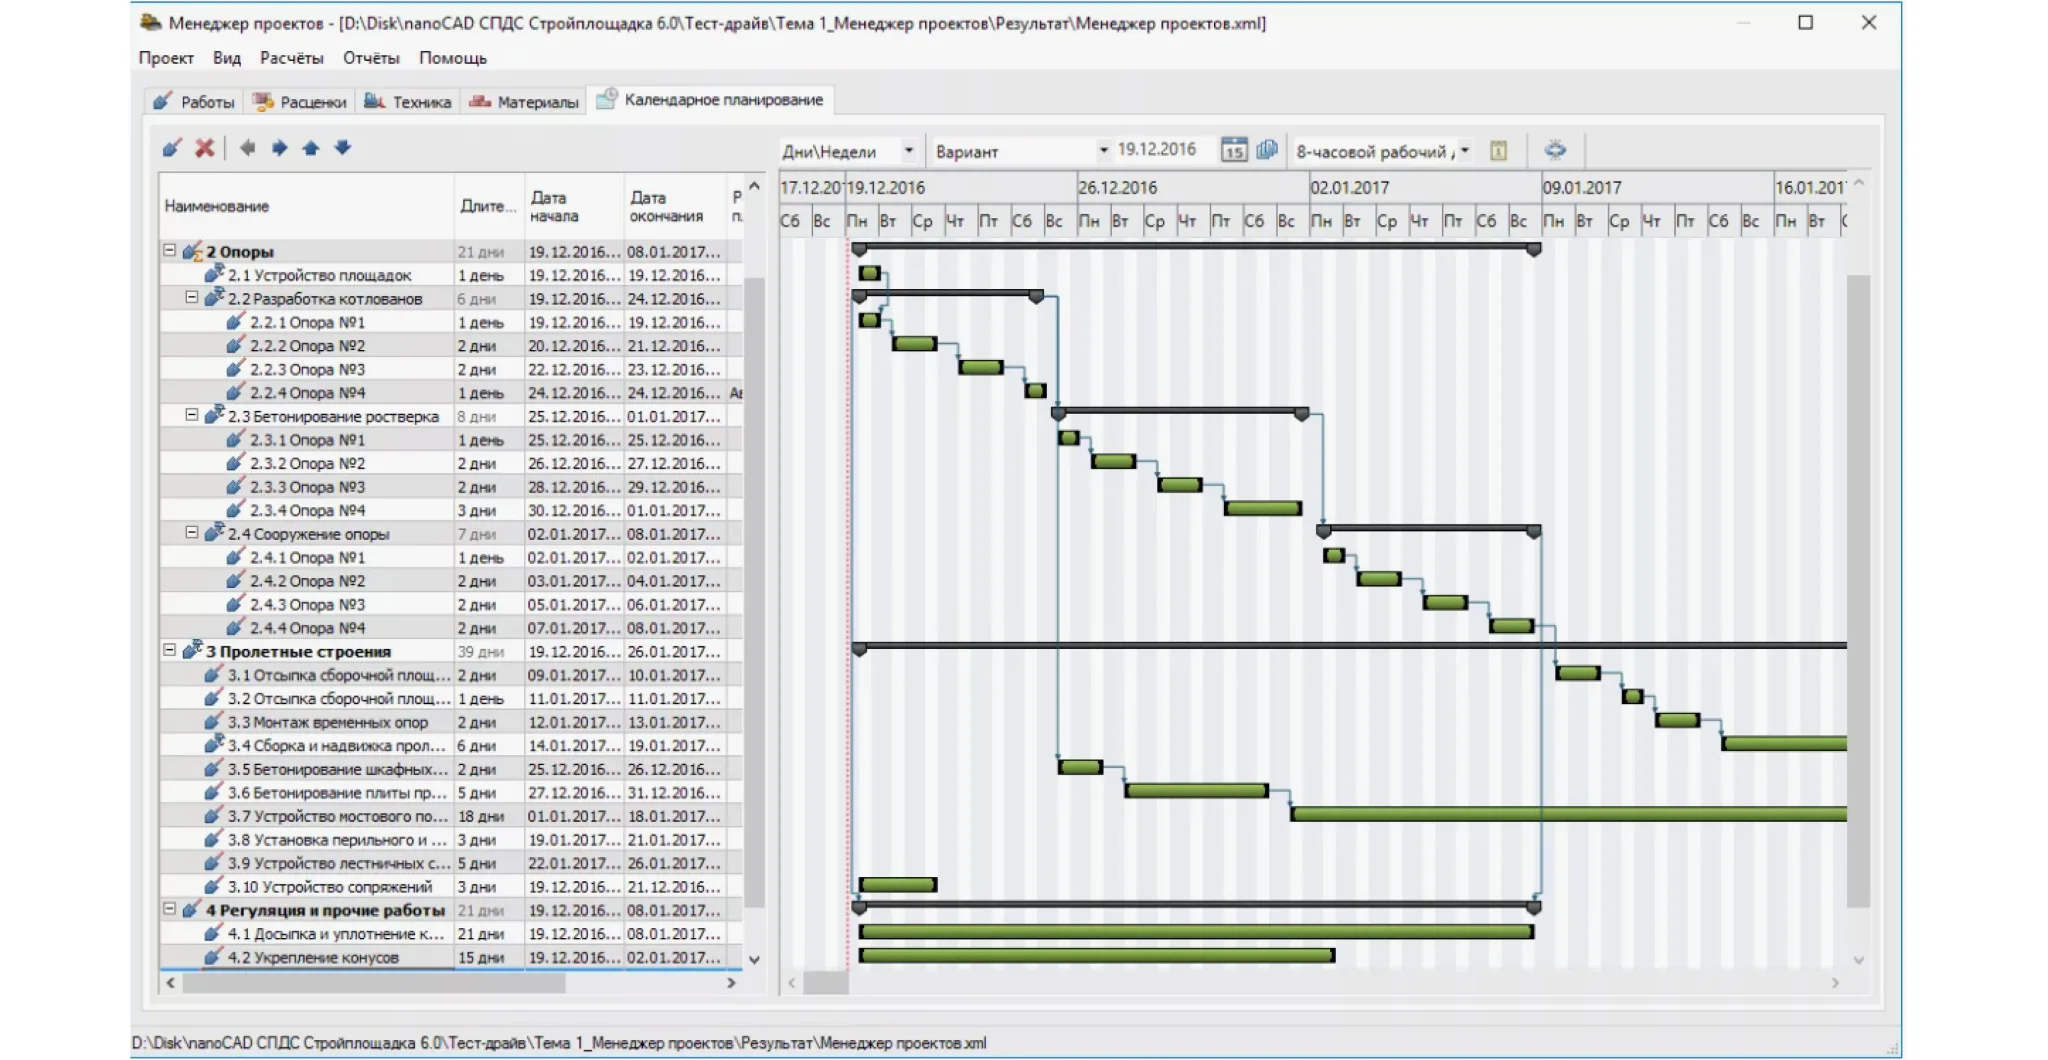The height and width of the screenshot is (1060, 2048).
Task: Switch to the 'Материалы' tab
Action: (525, 102)
